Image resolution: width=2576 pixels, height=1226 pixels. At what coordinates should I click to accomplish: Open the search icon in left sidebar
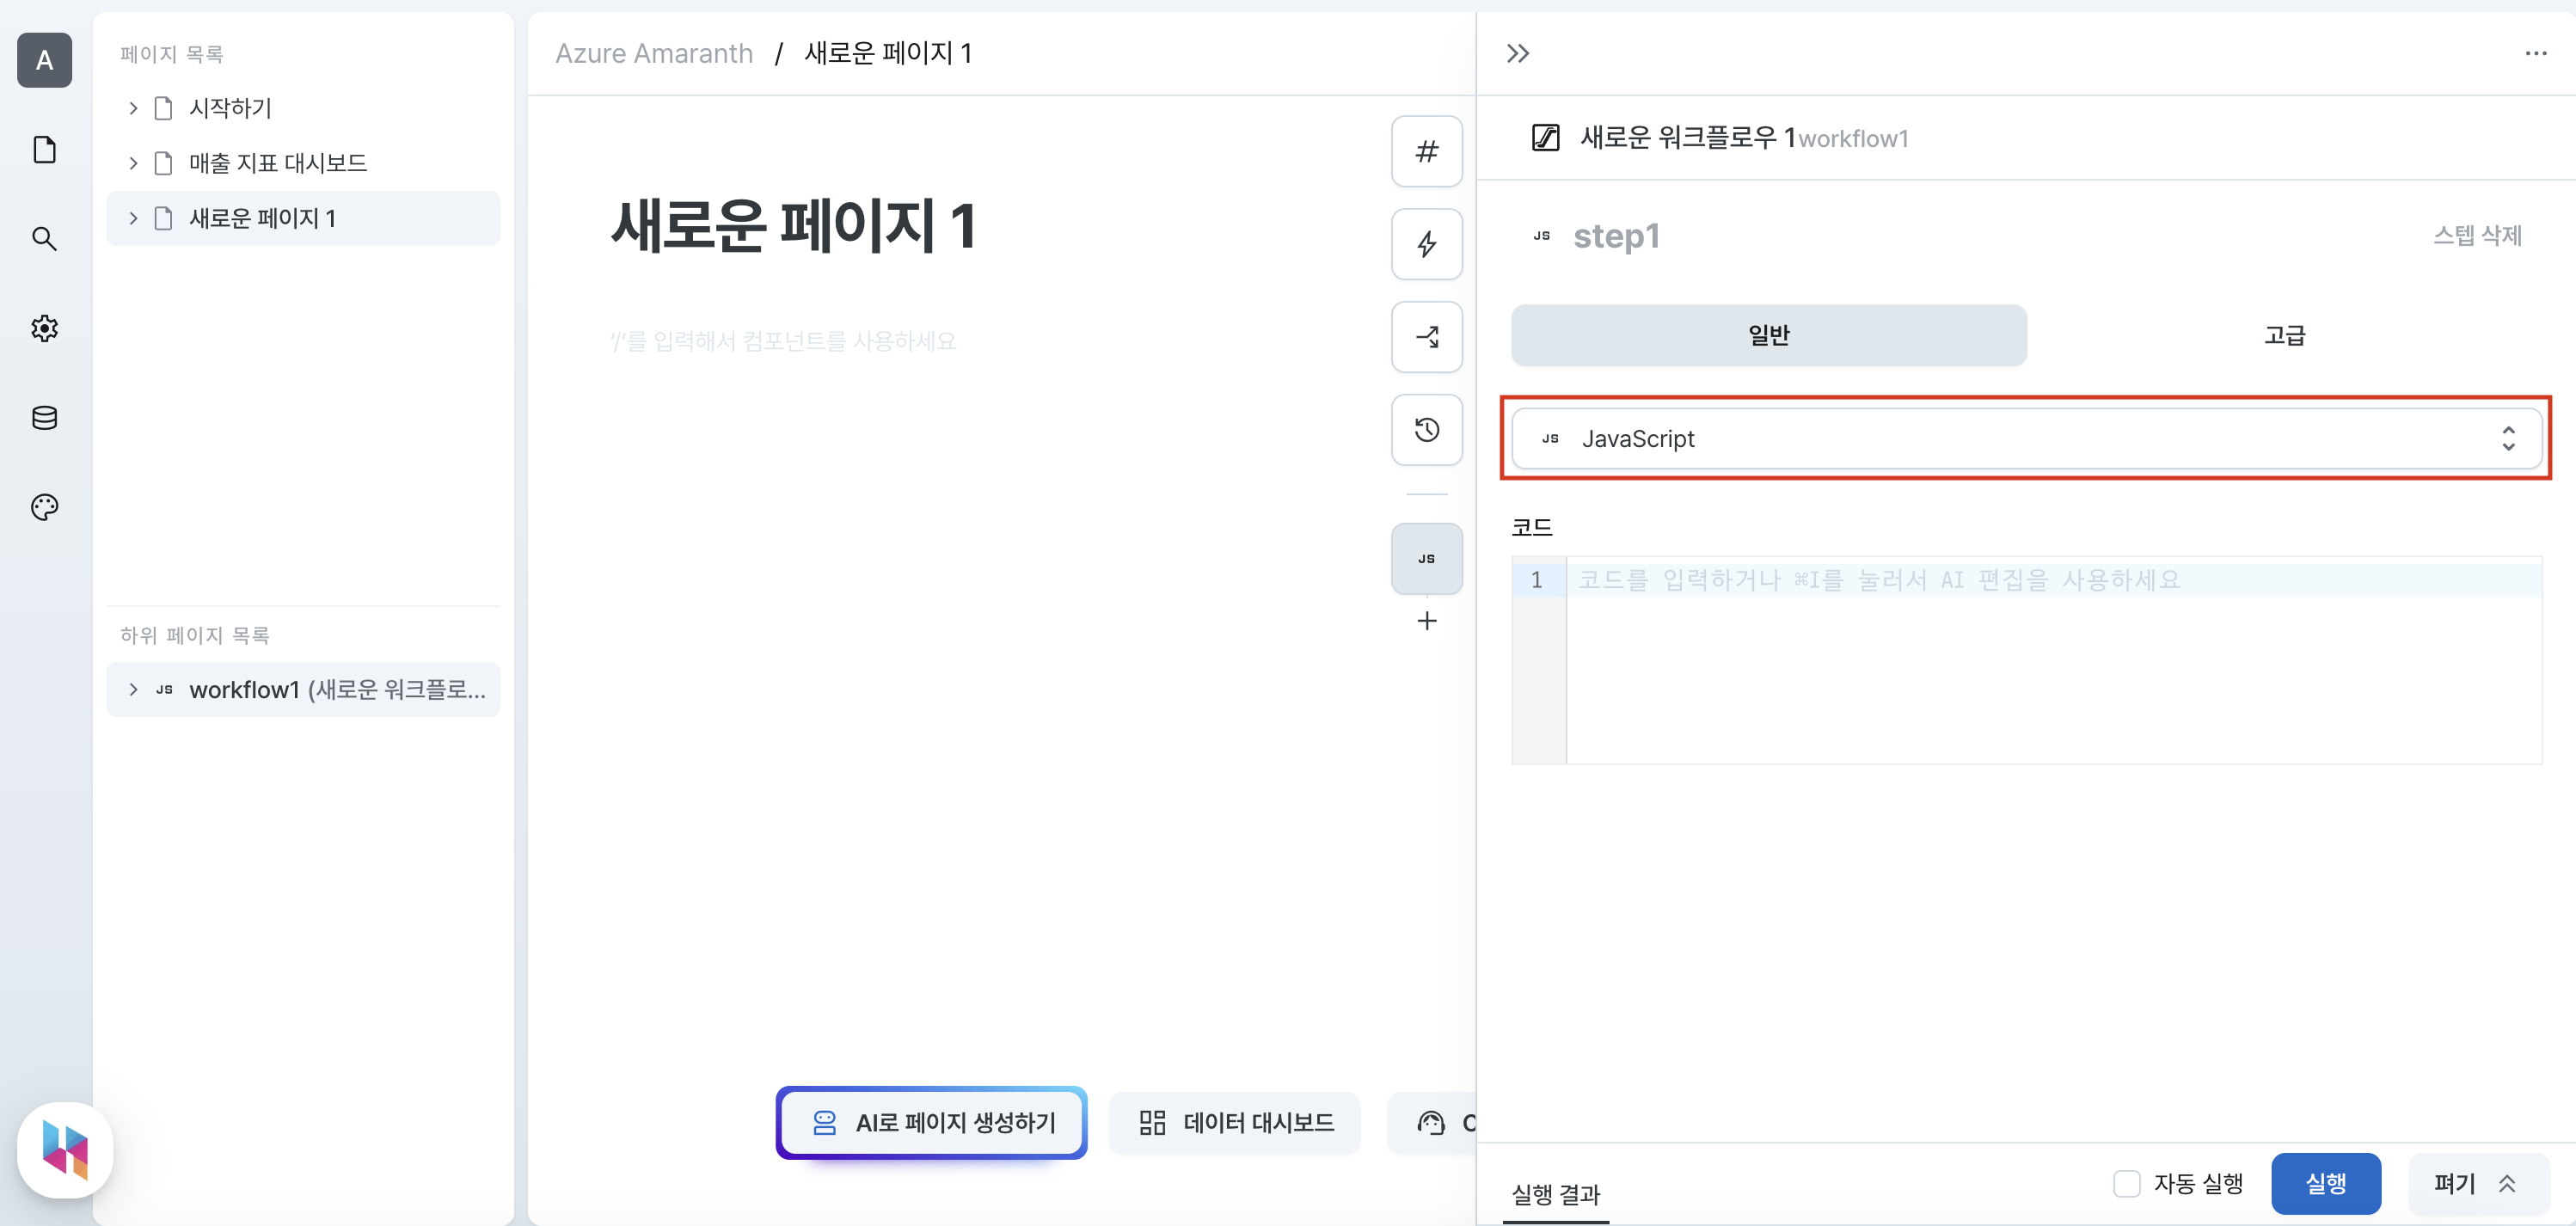pos(44,239)
